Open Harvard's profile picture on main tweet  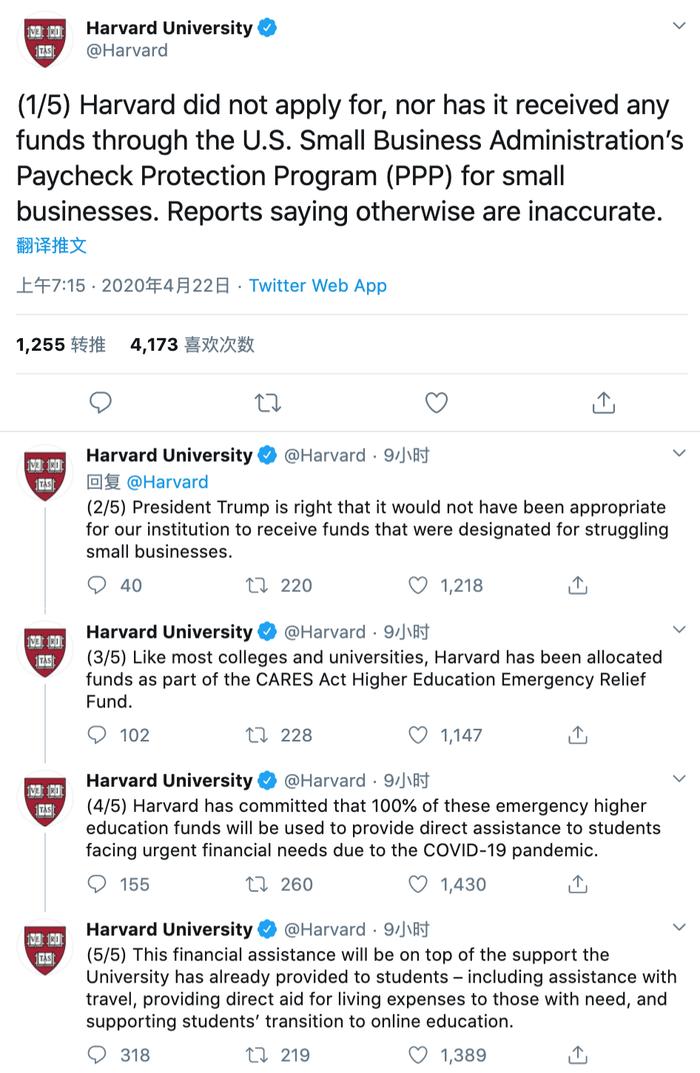[x=44, y=42]
